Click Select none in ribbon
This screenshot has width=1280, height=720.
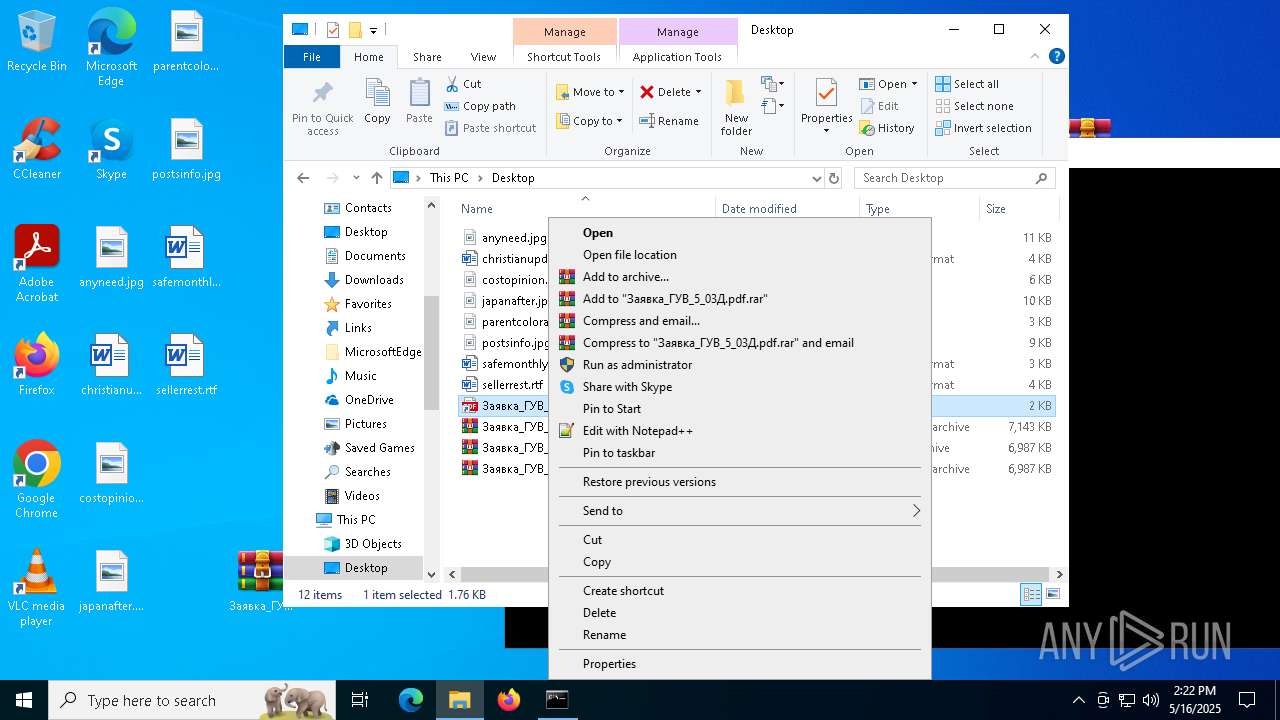(974, 106)
